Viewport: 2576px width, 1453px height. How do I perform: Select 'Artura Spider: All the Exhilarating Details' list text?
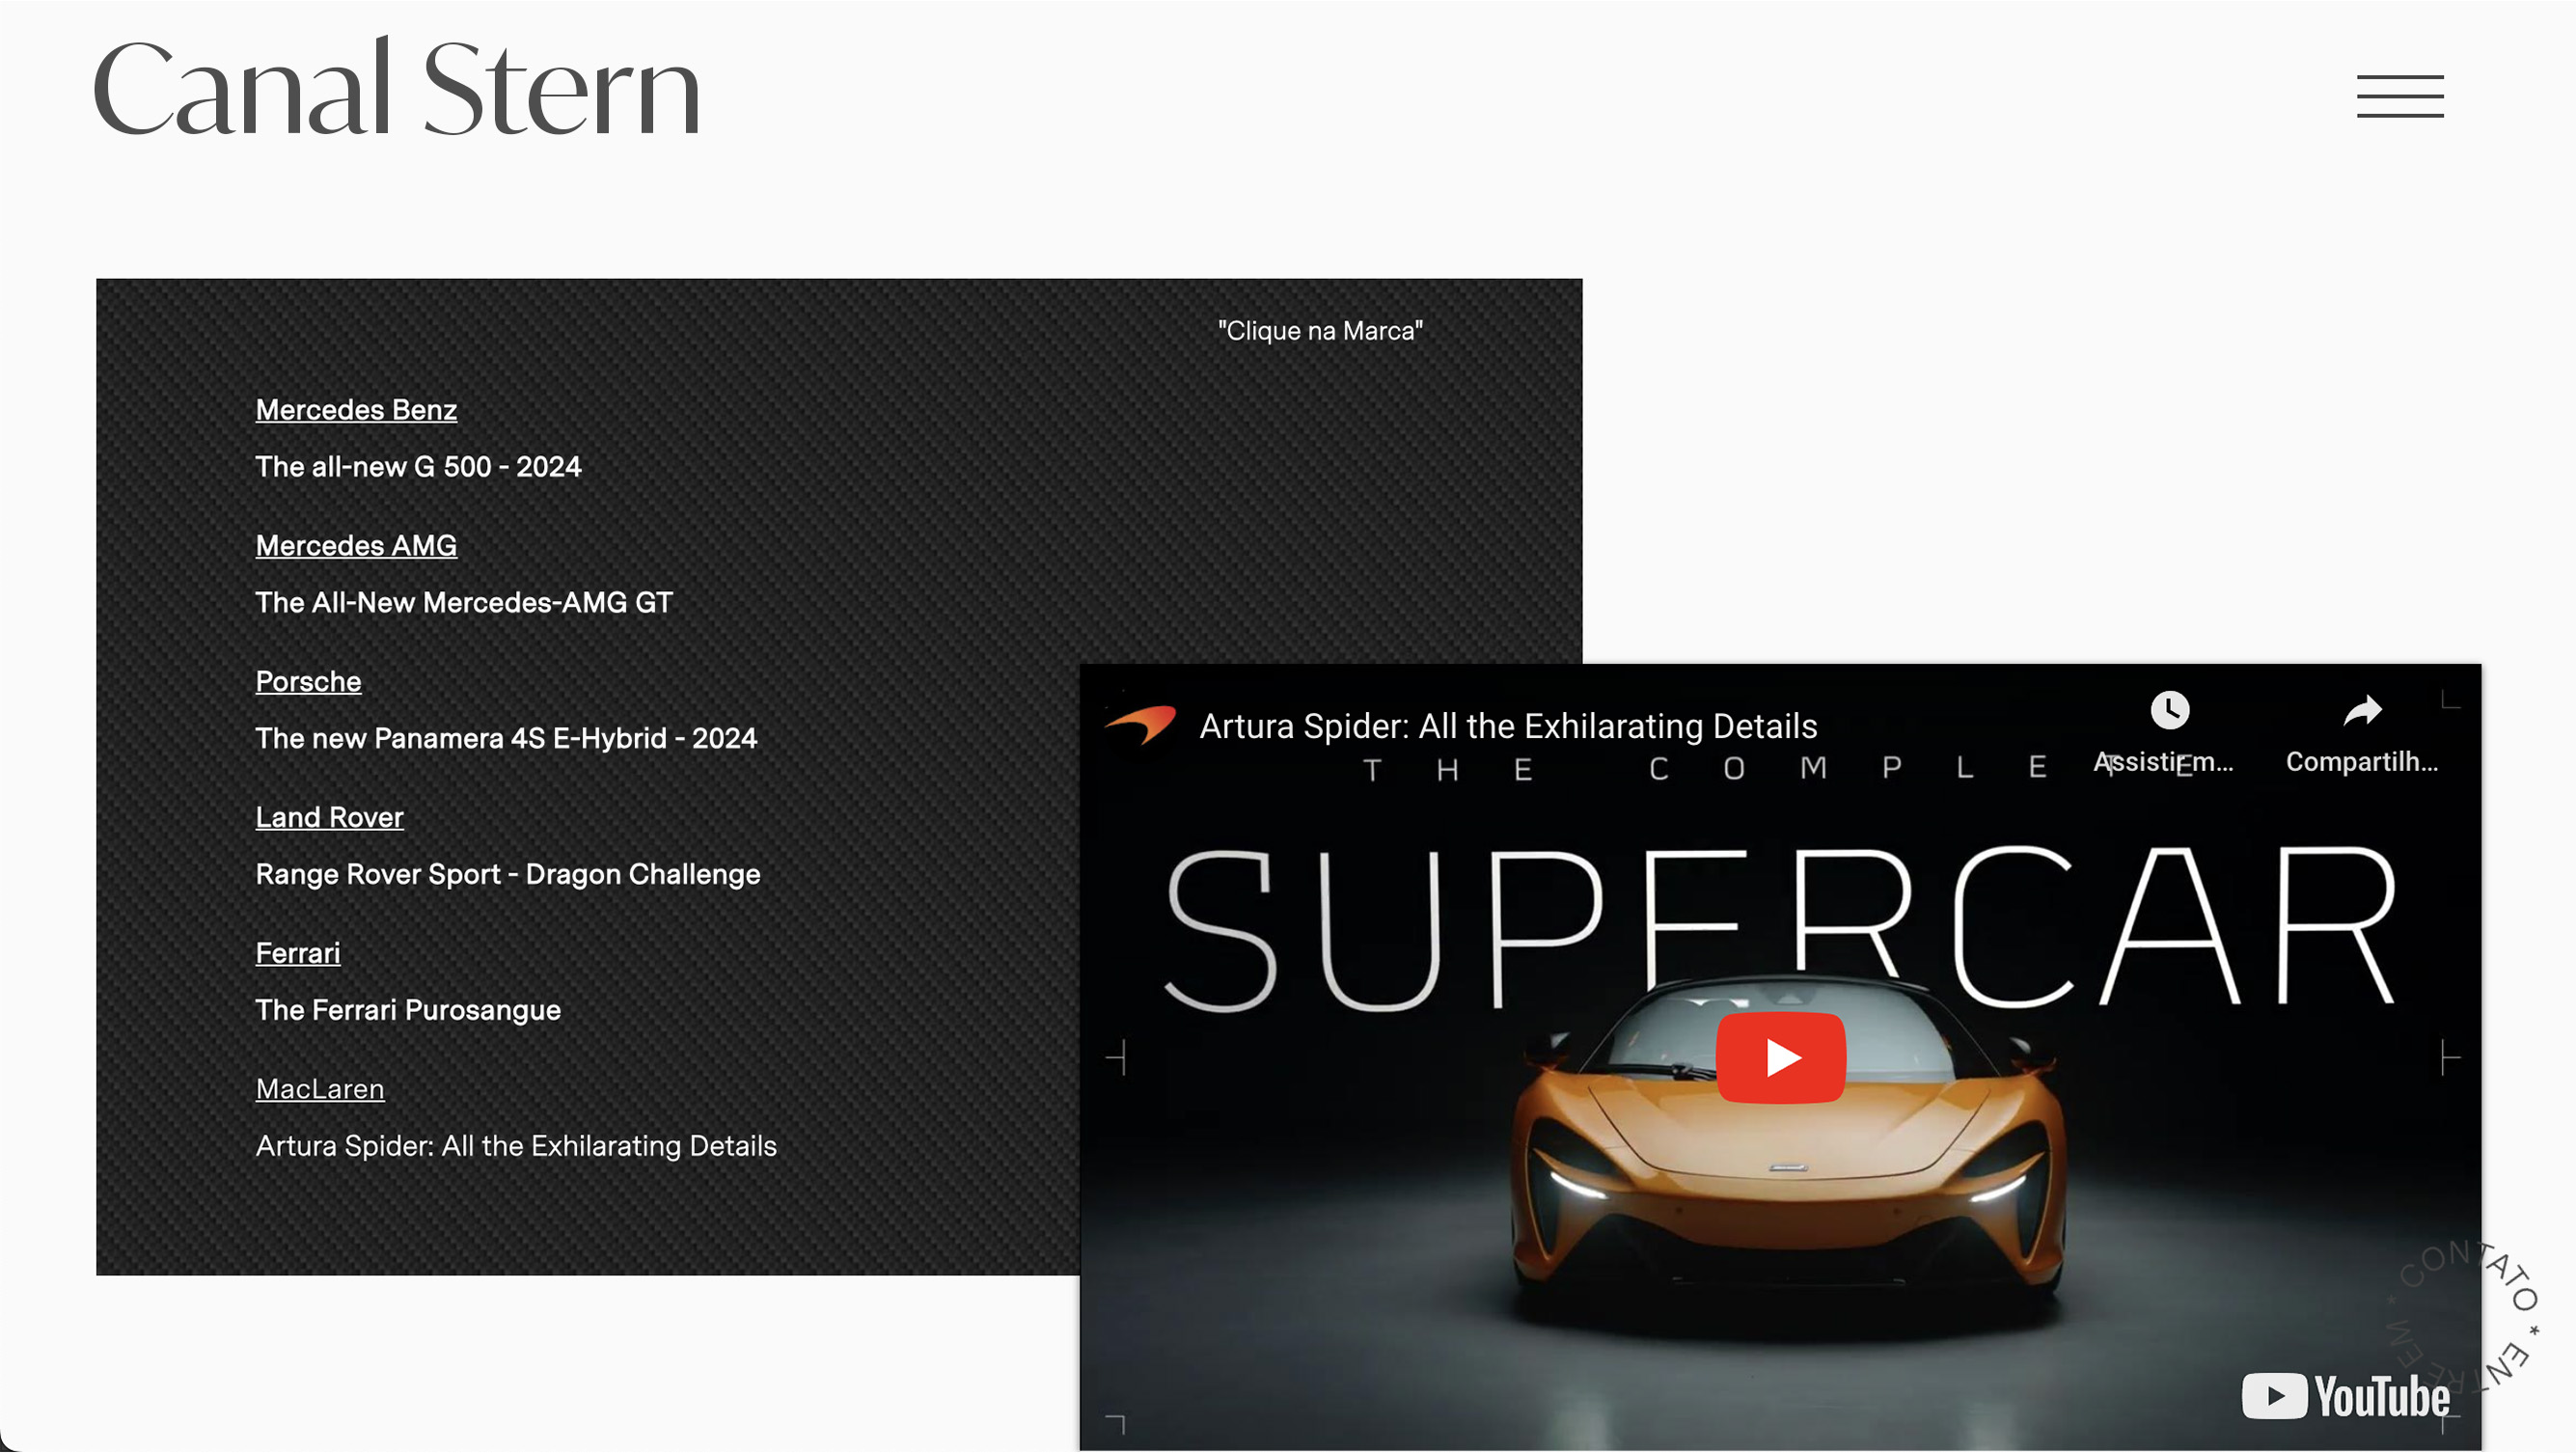click(516, 1147)
